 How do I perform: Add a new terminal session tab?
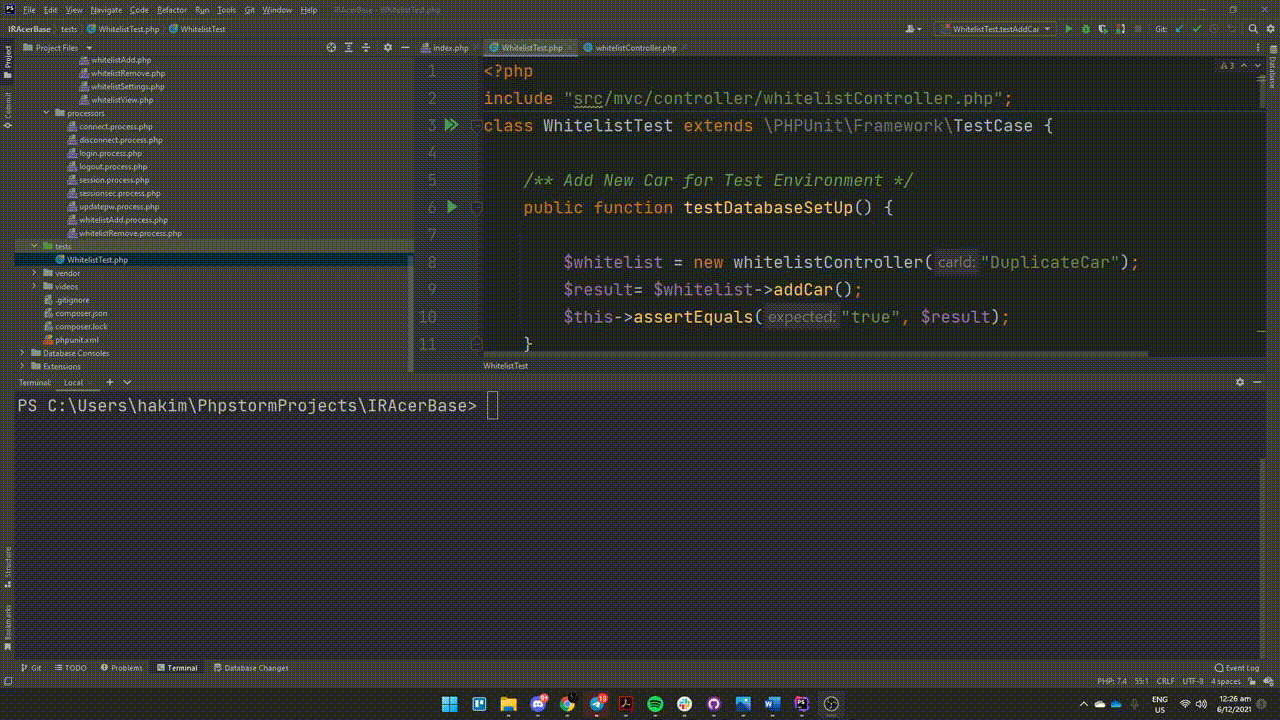110,382
